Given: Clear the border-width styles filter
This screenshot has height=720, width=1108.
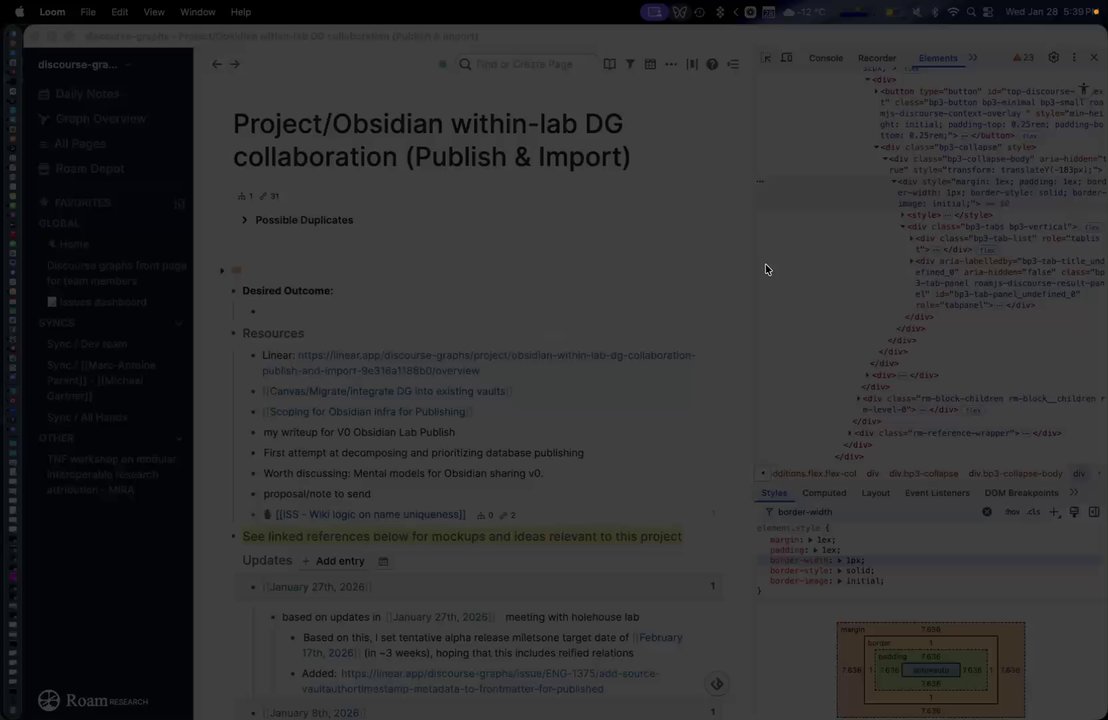Looking at the screenshot, I should coord(986,512).
